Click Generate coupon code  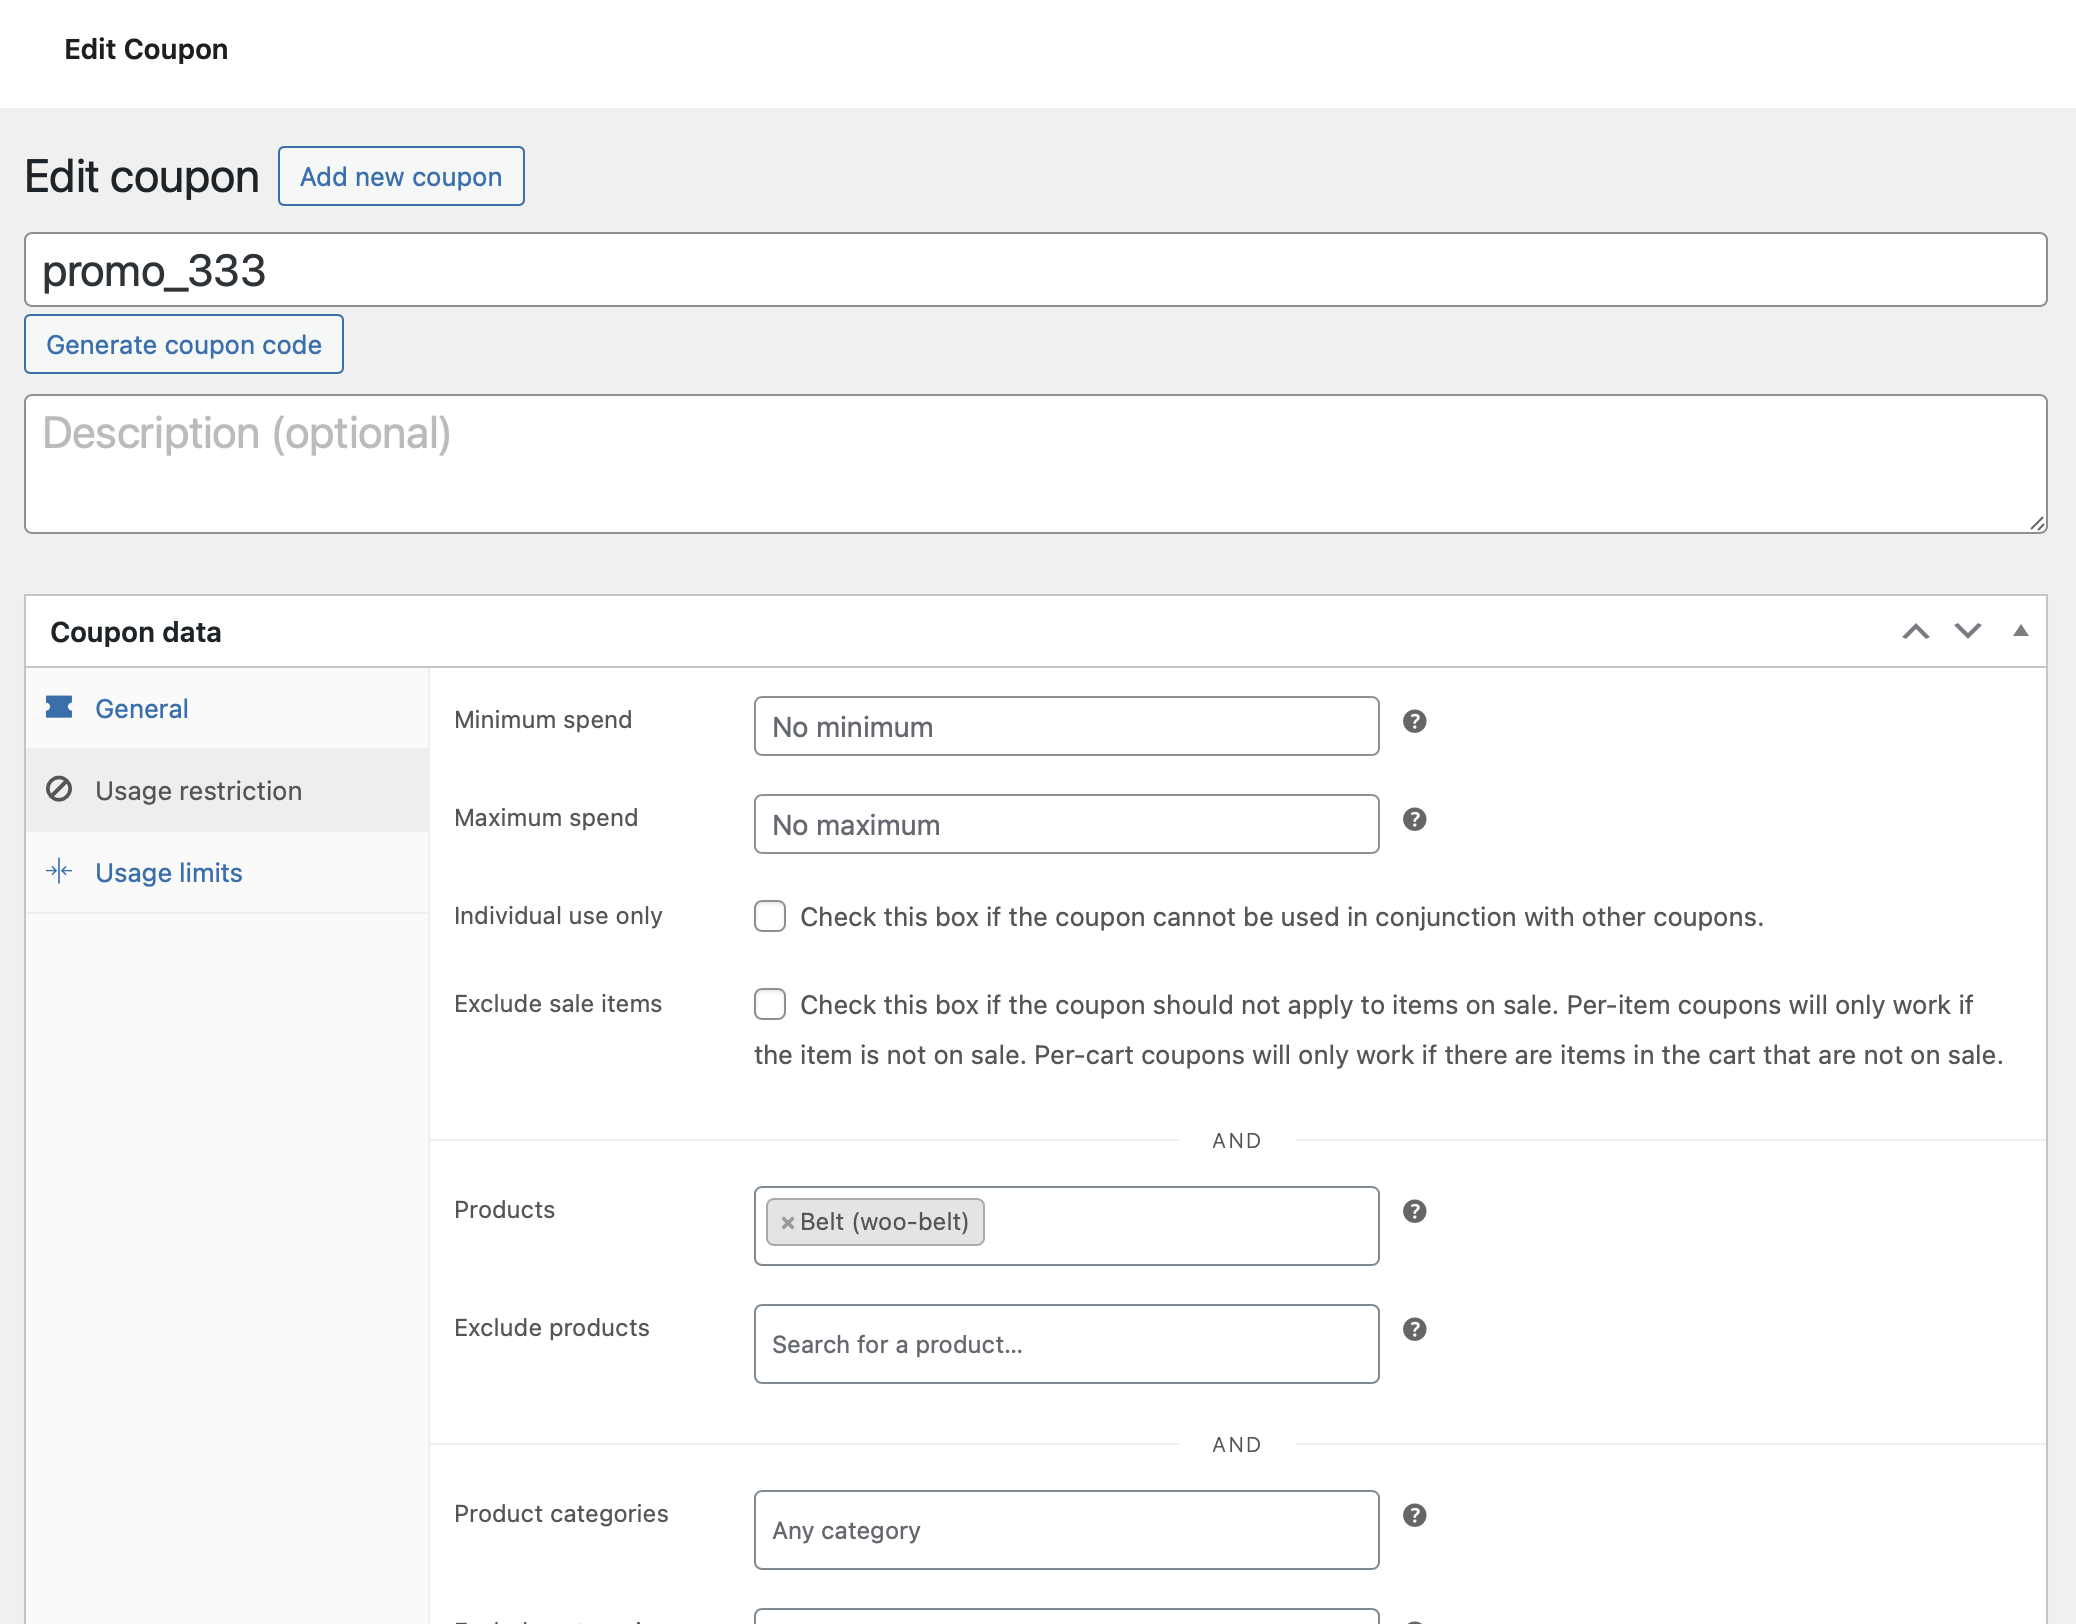point(183,343)
